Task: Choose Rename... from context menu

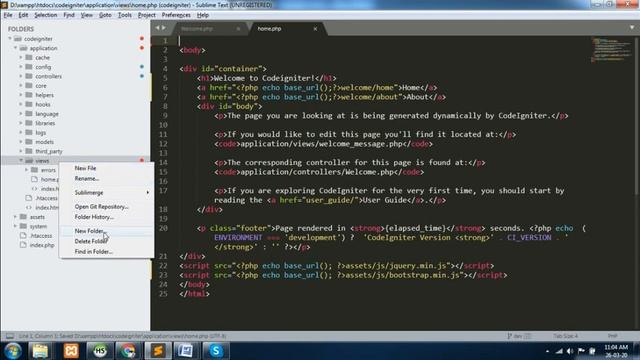Action: click(x=107, y=179)
